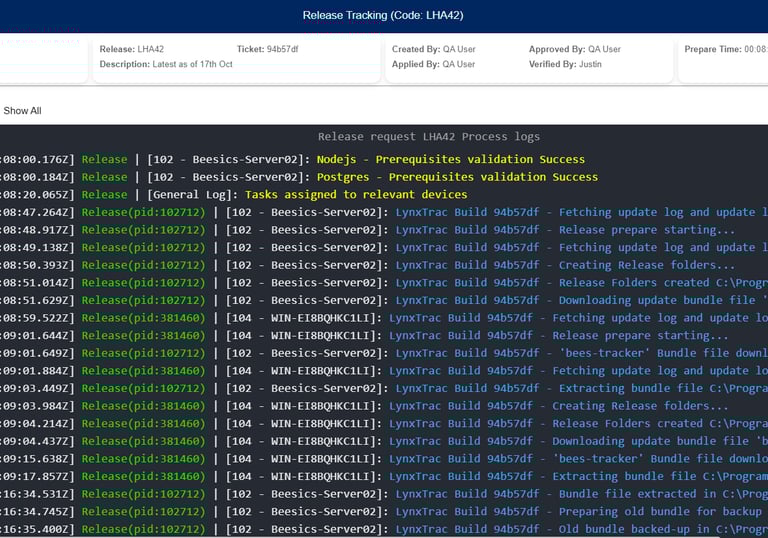768x538 pixels.
Task: Click Release(pid:381460) in the 08:59.522Z row
Action: pos(144,318)
